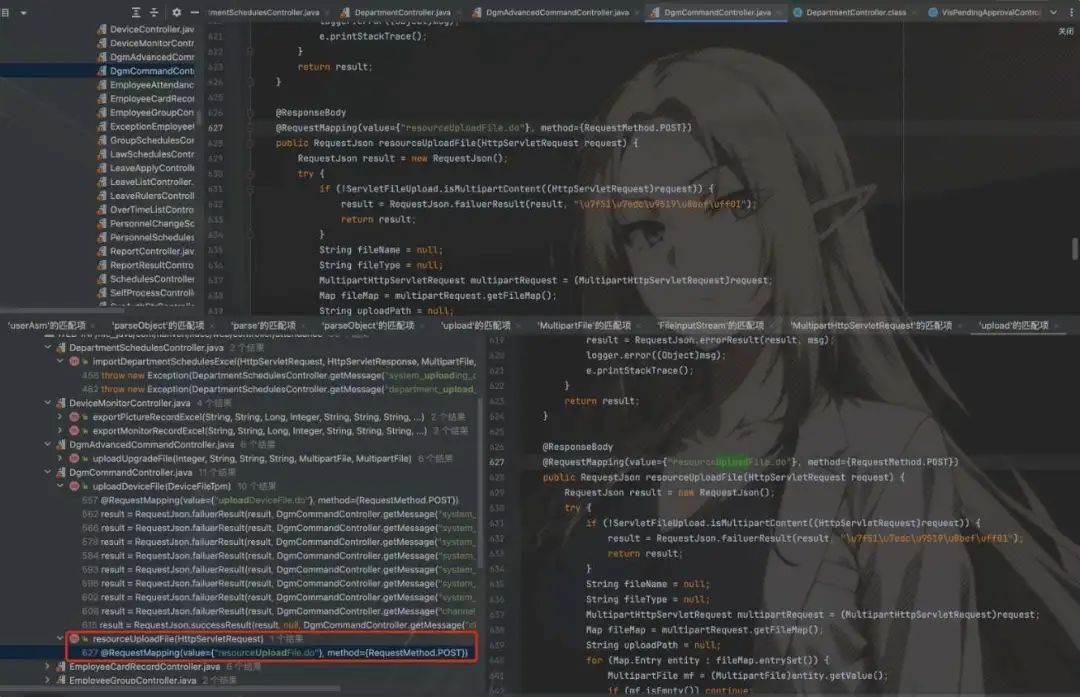Select line 615 successResult search result

pos(279,625)
